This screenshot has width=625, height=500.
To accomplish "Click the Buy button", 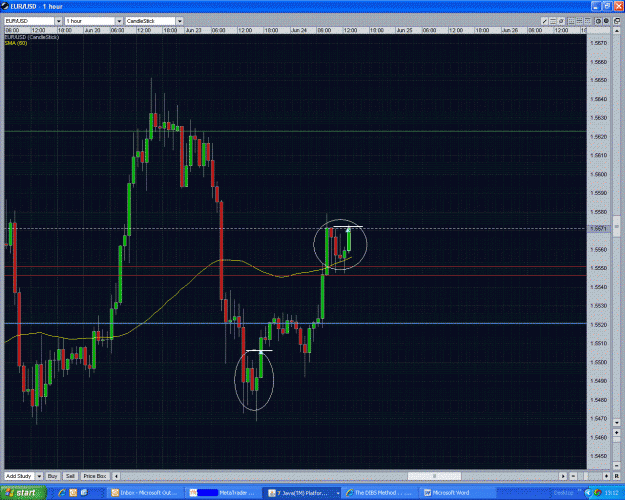I will [53, 476].
